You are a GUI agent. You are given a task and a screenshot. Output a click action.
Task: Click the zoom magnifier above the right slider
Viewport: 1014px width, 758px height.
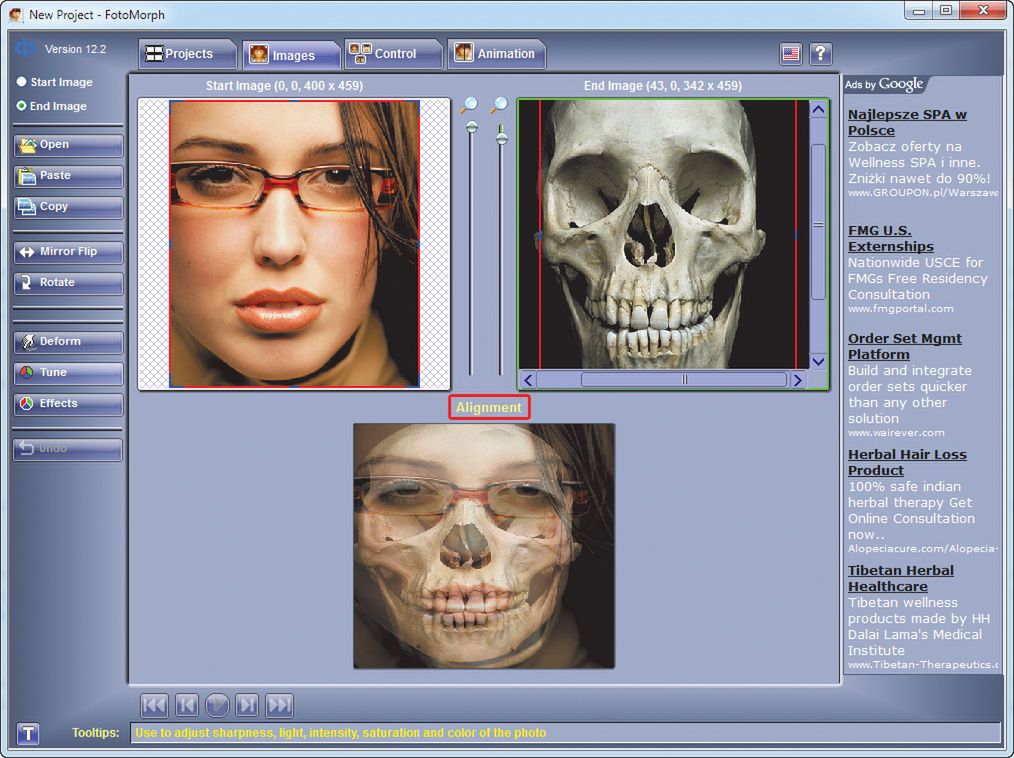pyautogui.click(x=499, y=104)
